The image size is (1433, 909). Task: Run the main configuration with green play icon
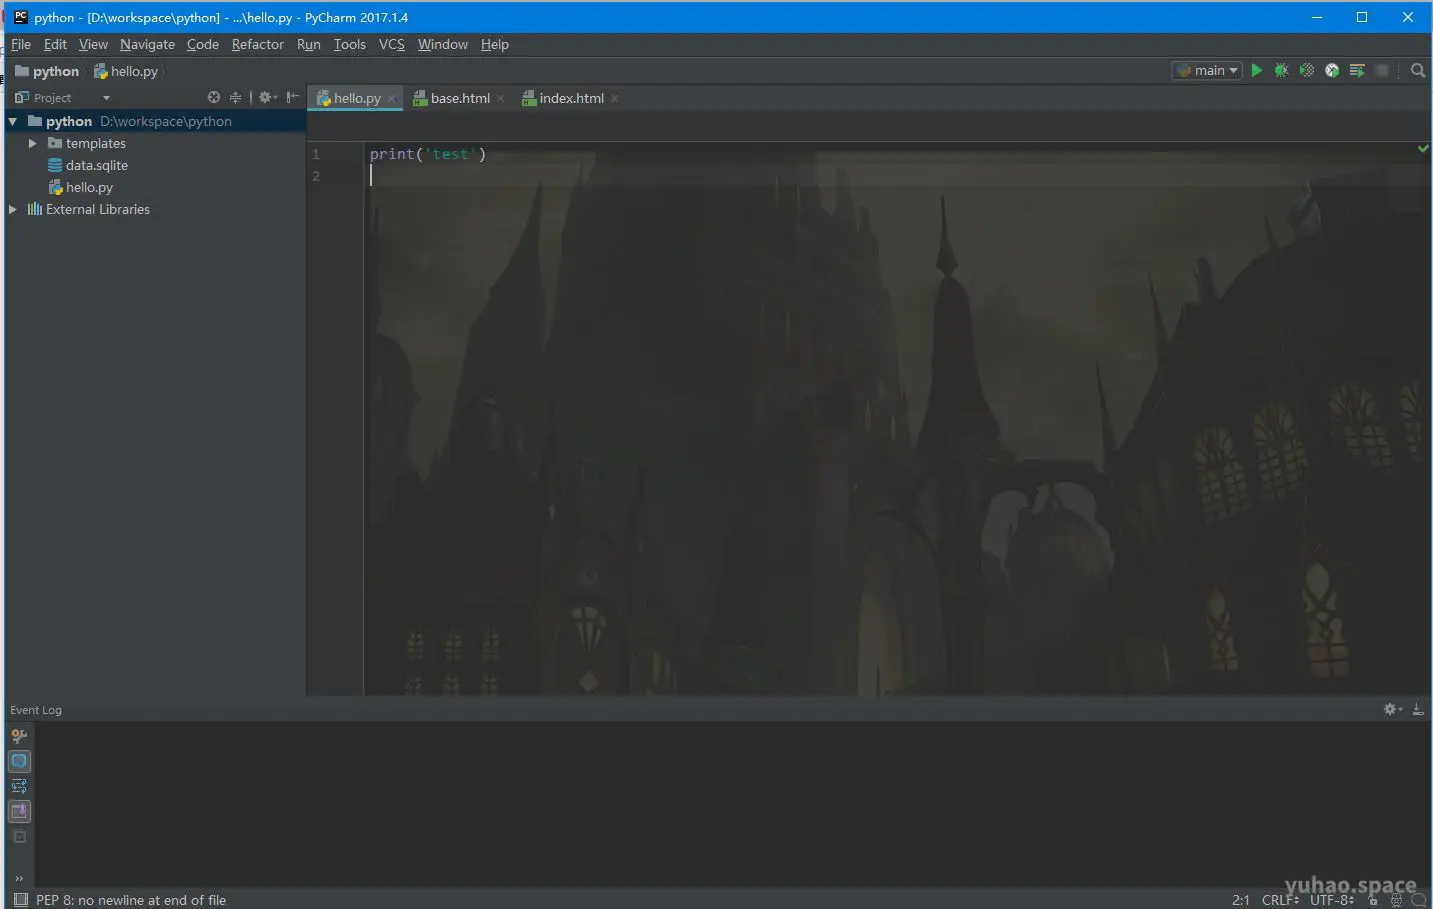pyautogui.click(x=1256, y=70)
